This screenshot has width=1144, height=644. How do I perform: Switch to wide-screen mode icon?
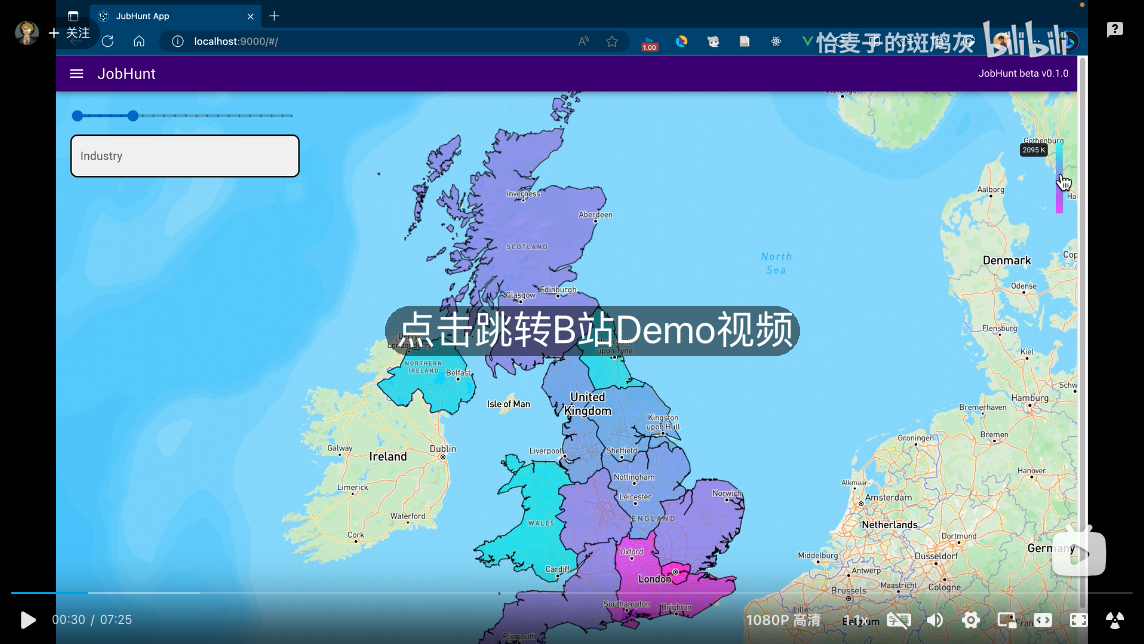[1043, 620]
